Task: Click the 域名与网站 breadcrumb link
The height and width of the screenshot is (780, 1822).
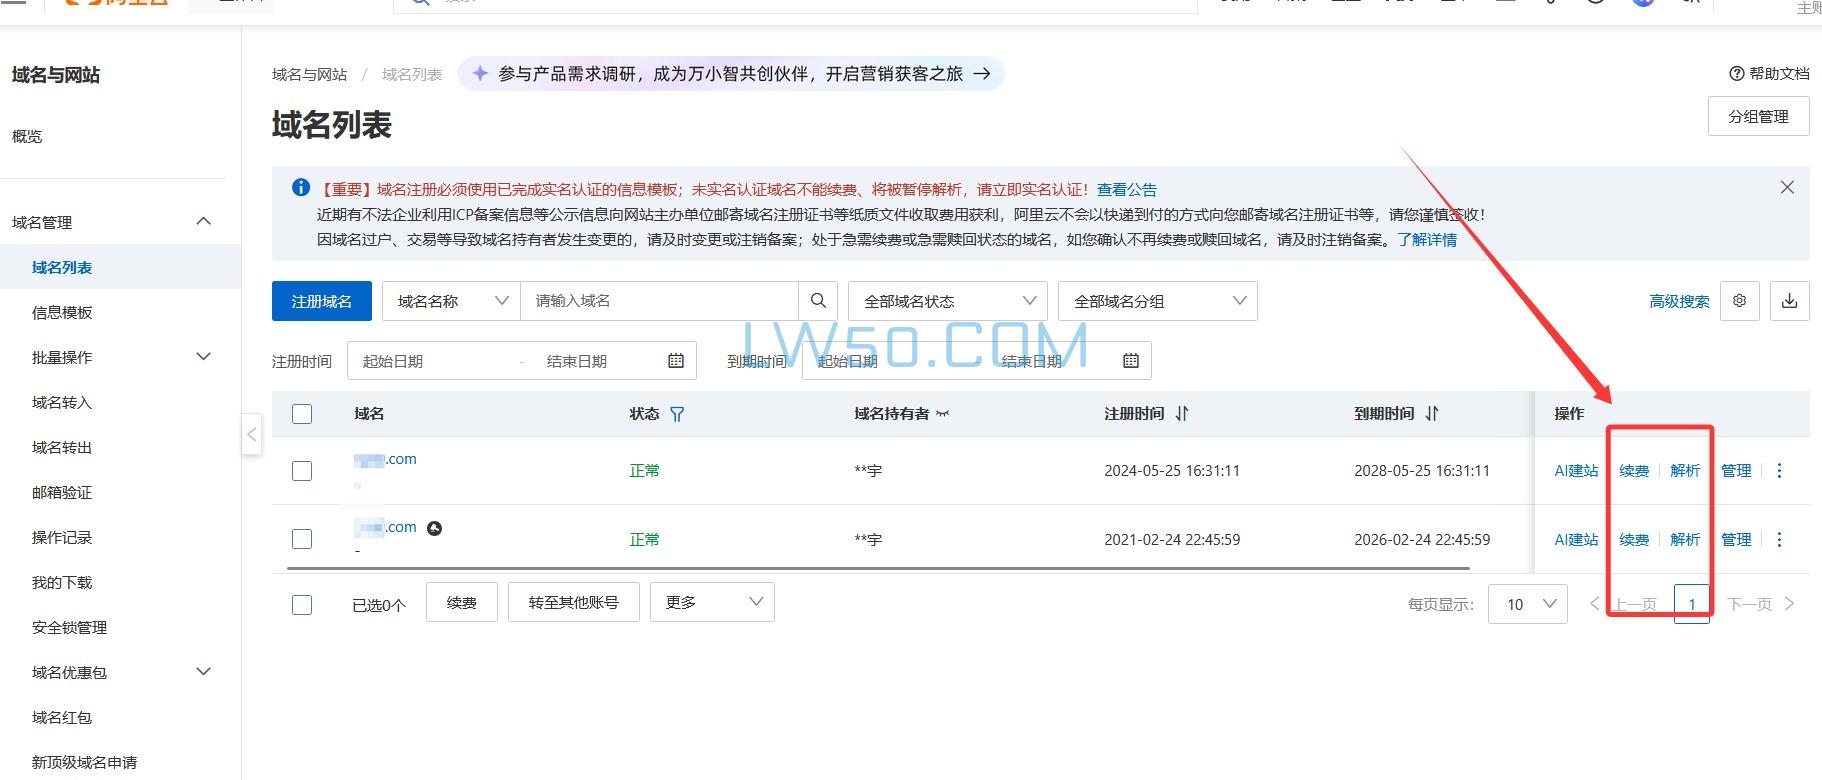Action: (x=309, y=75)
